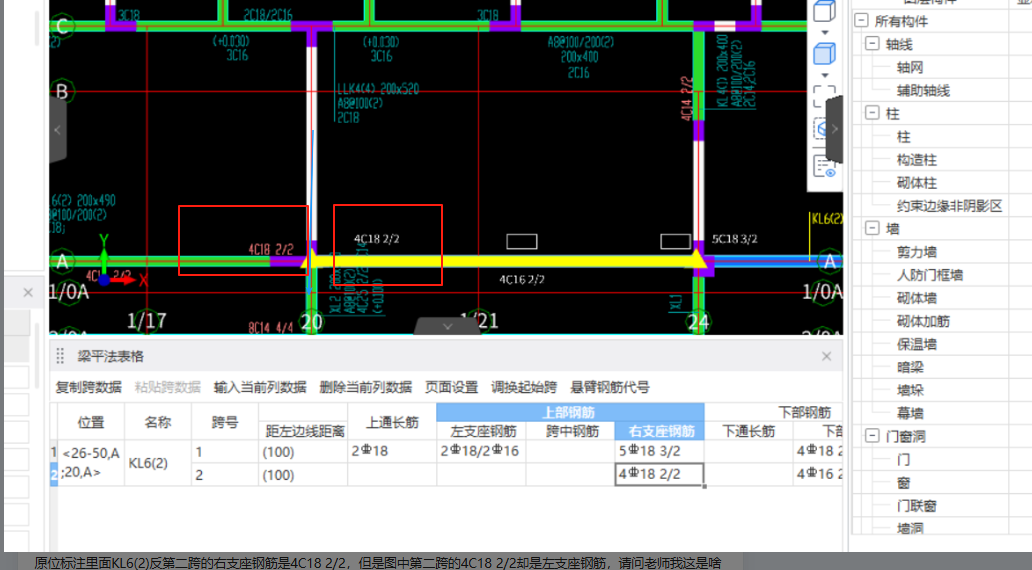Expand the left panel with gray arrow tab
Screen dimensions: 1032x570
[58, 130]
